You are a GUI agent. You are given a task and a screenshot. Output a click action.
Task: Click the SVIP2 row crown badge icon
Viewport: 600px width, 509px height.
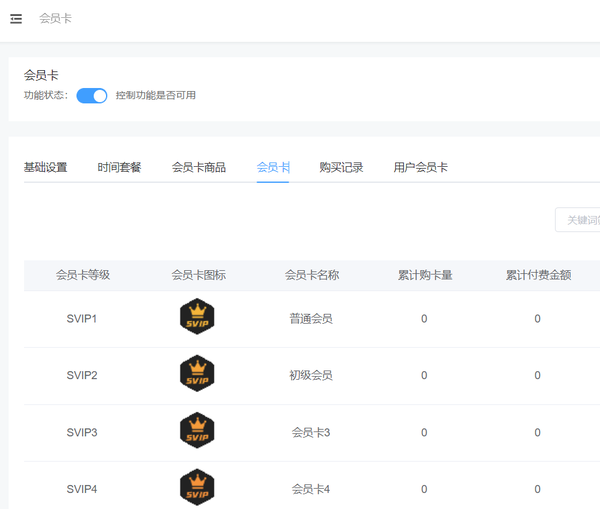pos(197,374)
